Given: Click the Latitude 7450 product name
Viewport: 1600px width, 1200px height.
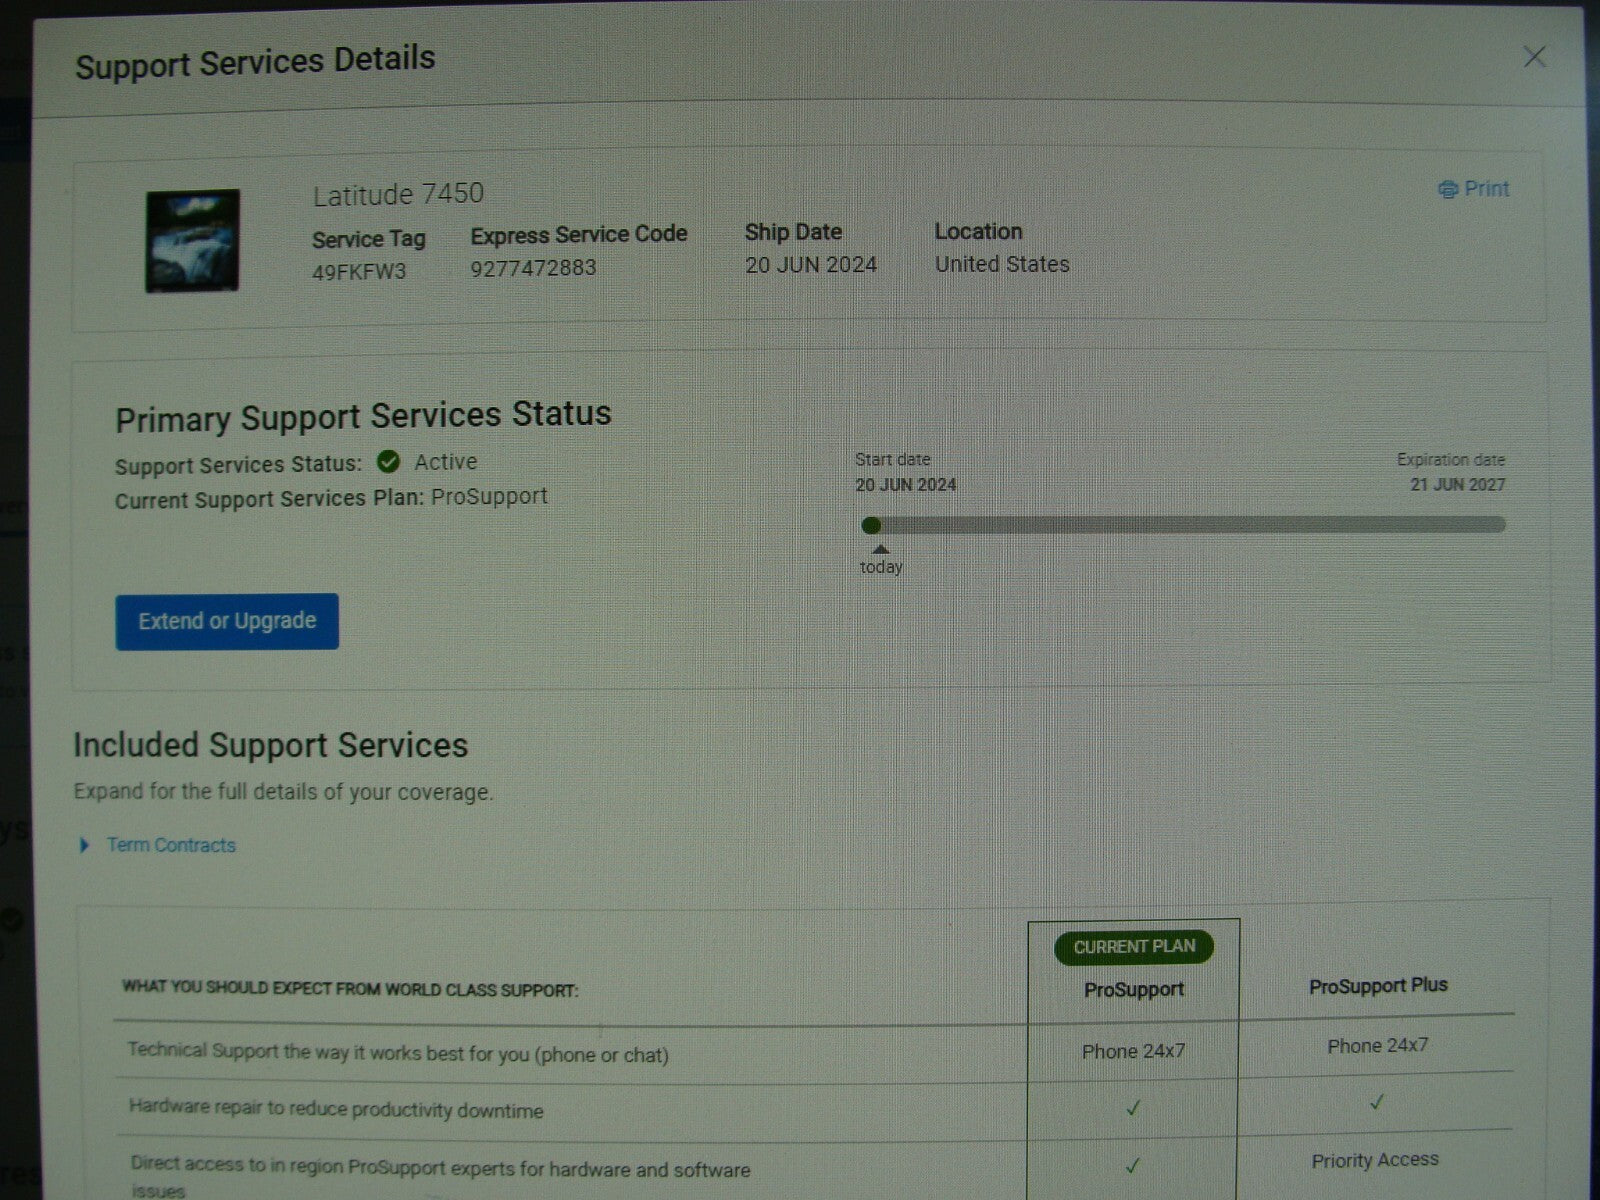Looking at the screenshot, I should coord(398,194).
